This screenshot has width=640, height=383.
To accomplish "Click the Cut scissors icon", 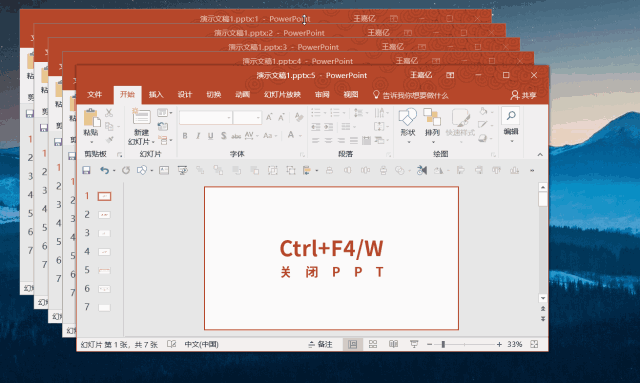I will pyautogui.click(x=109, y=113).
